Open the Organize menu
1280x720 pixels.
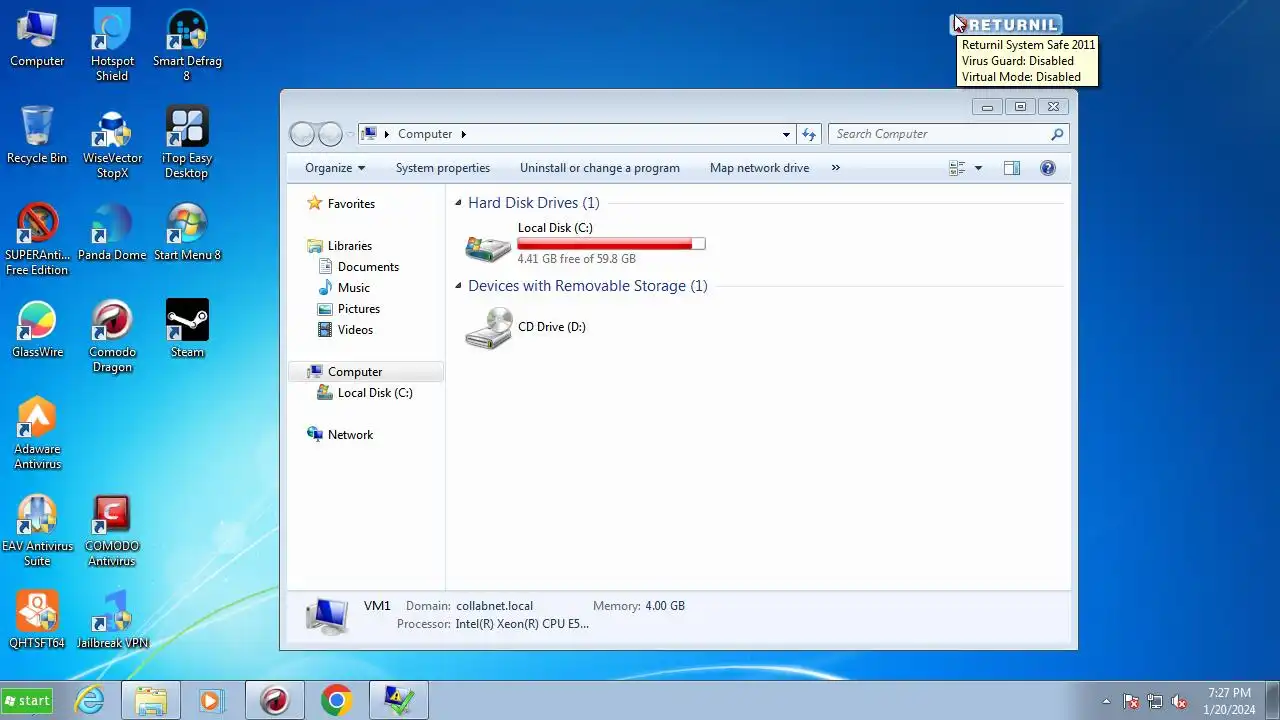click(x=335, y=168)
